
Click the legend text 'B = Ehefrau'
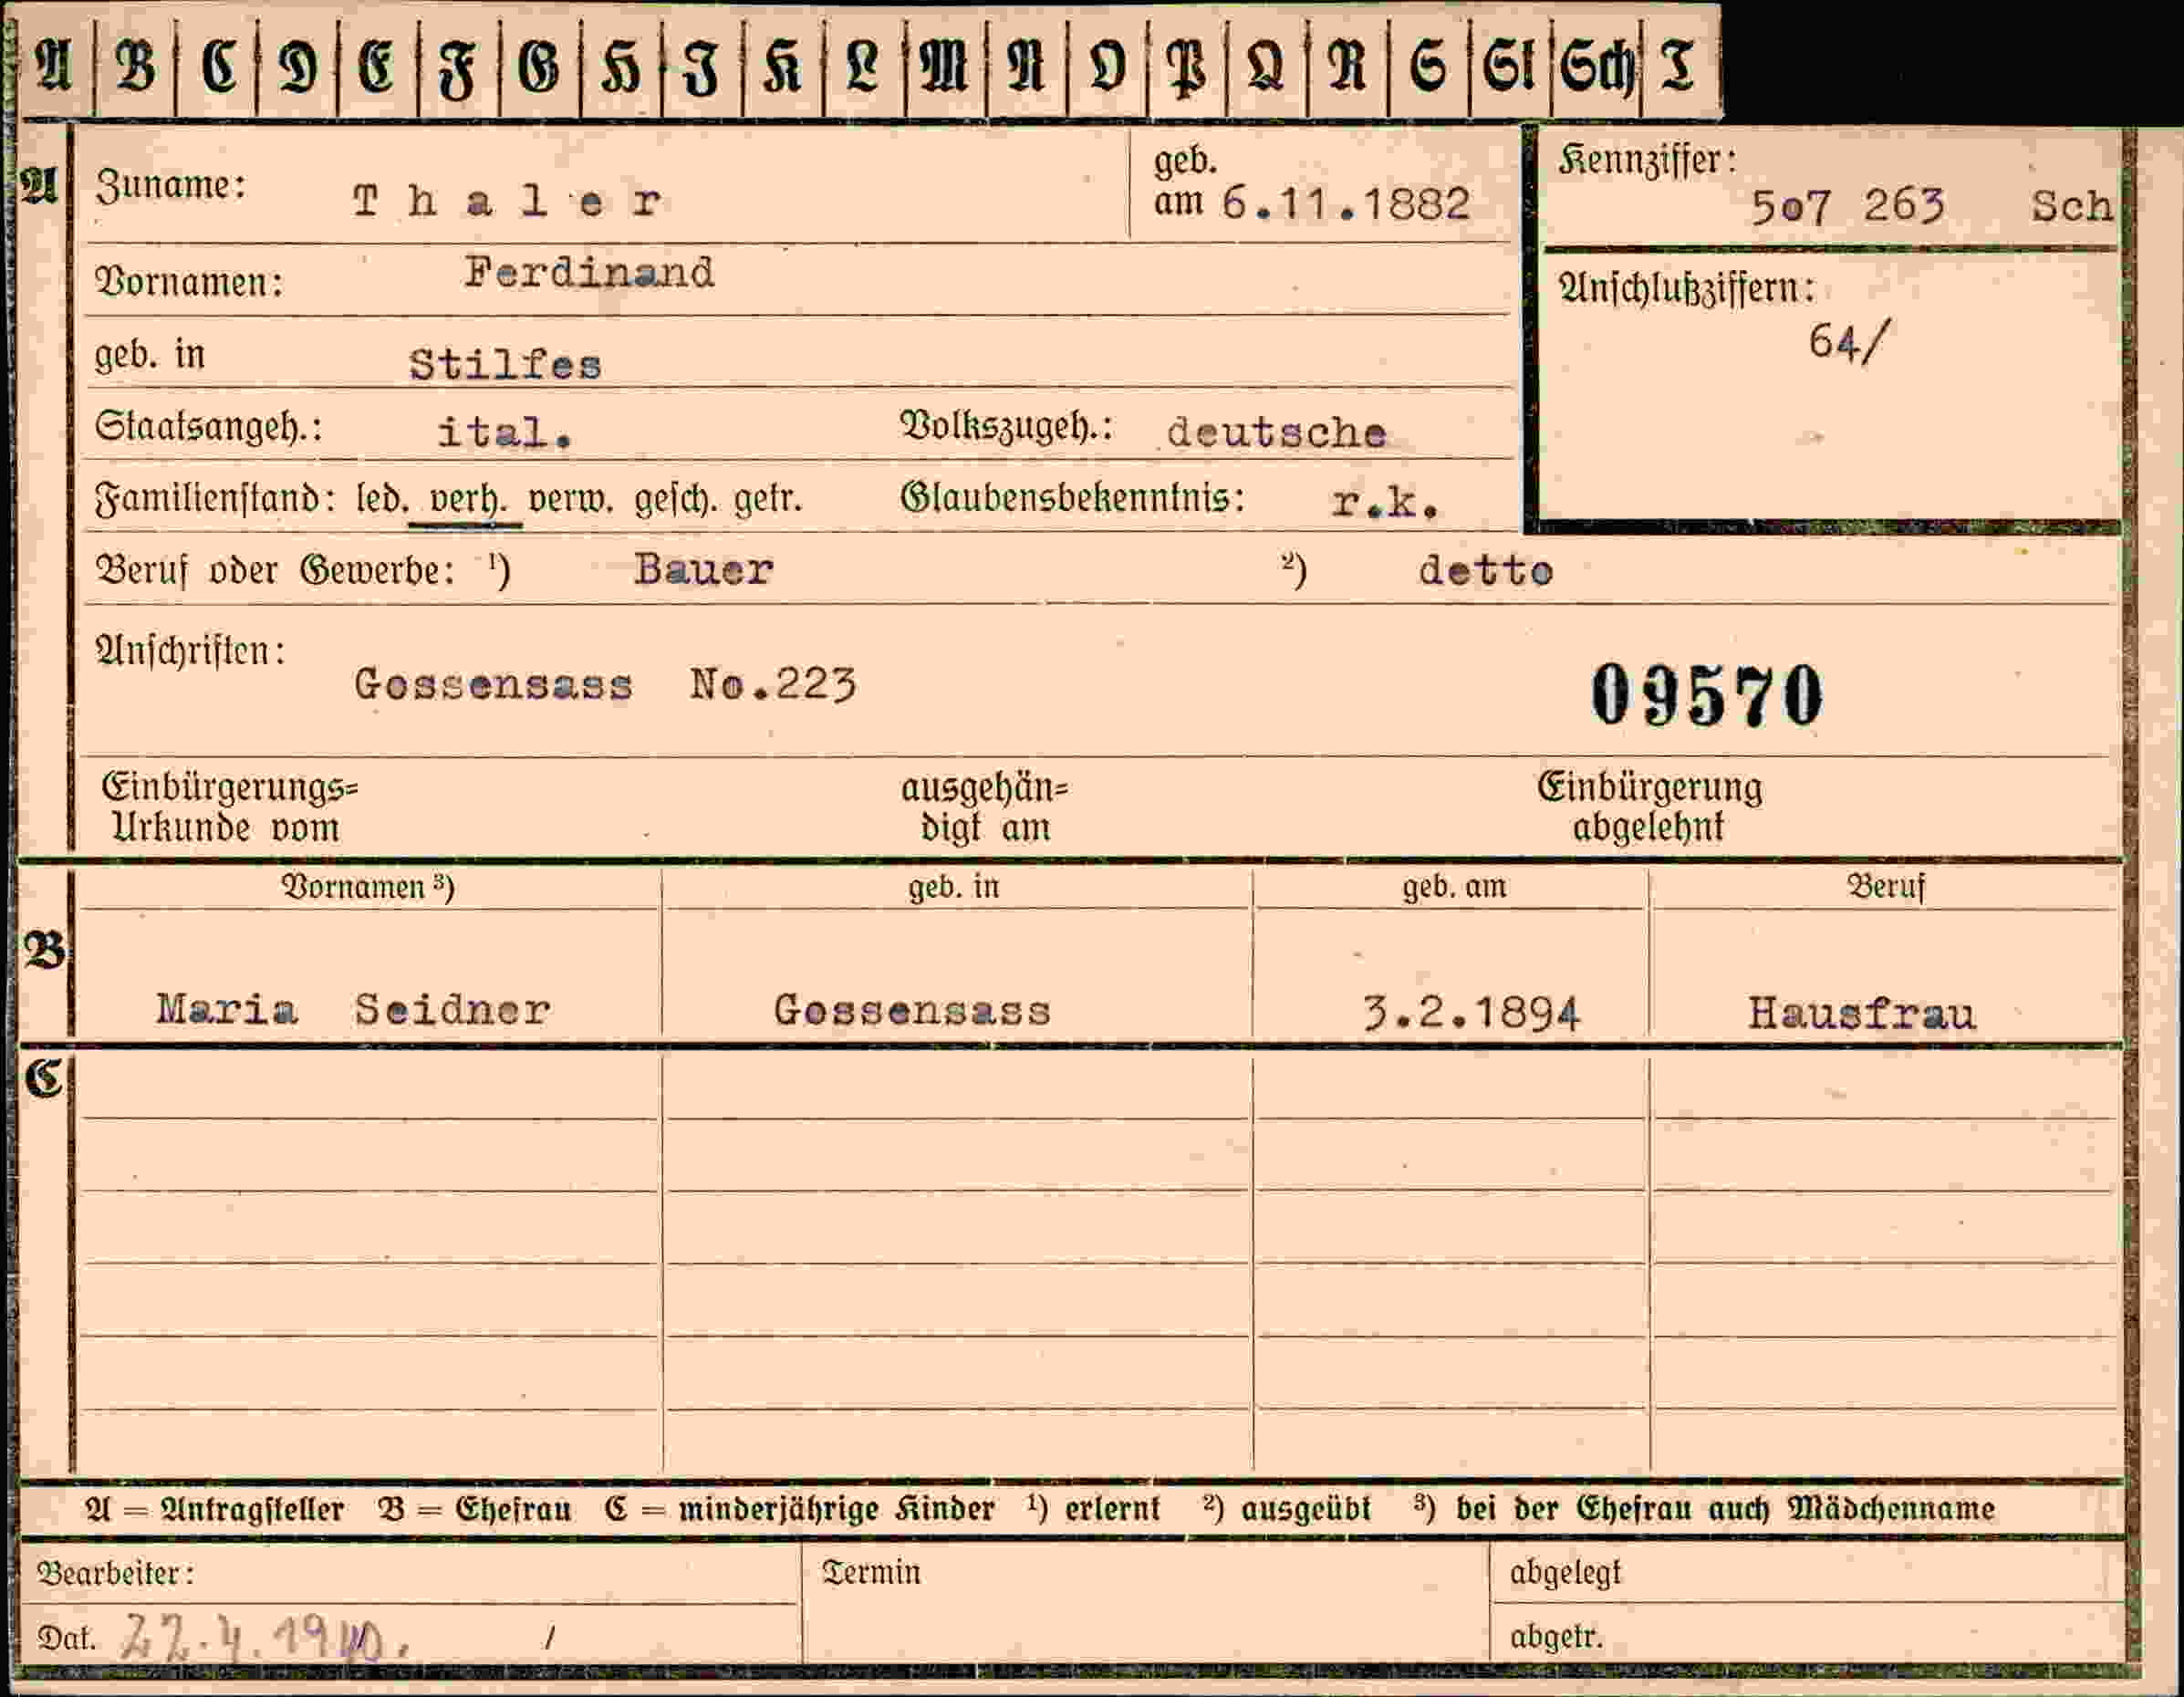(476, 1509)
